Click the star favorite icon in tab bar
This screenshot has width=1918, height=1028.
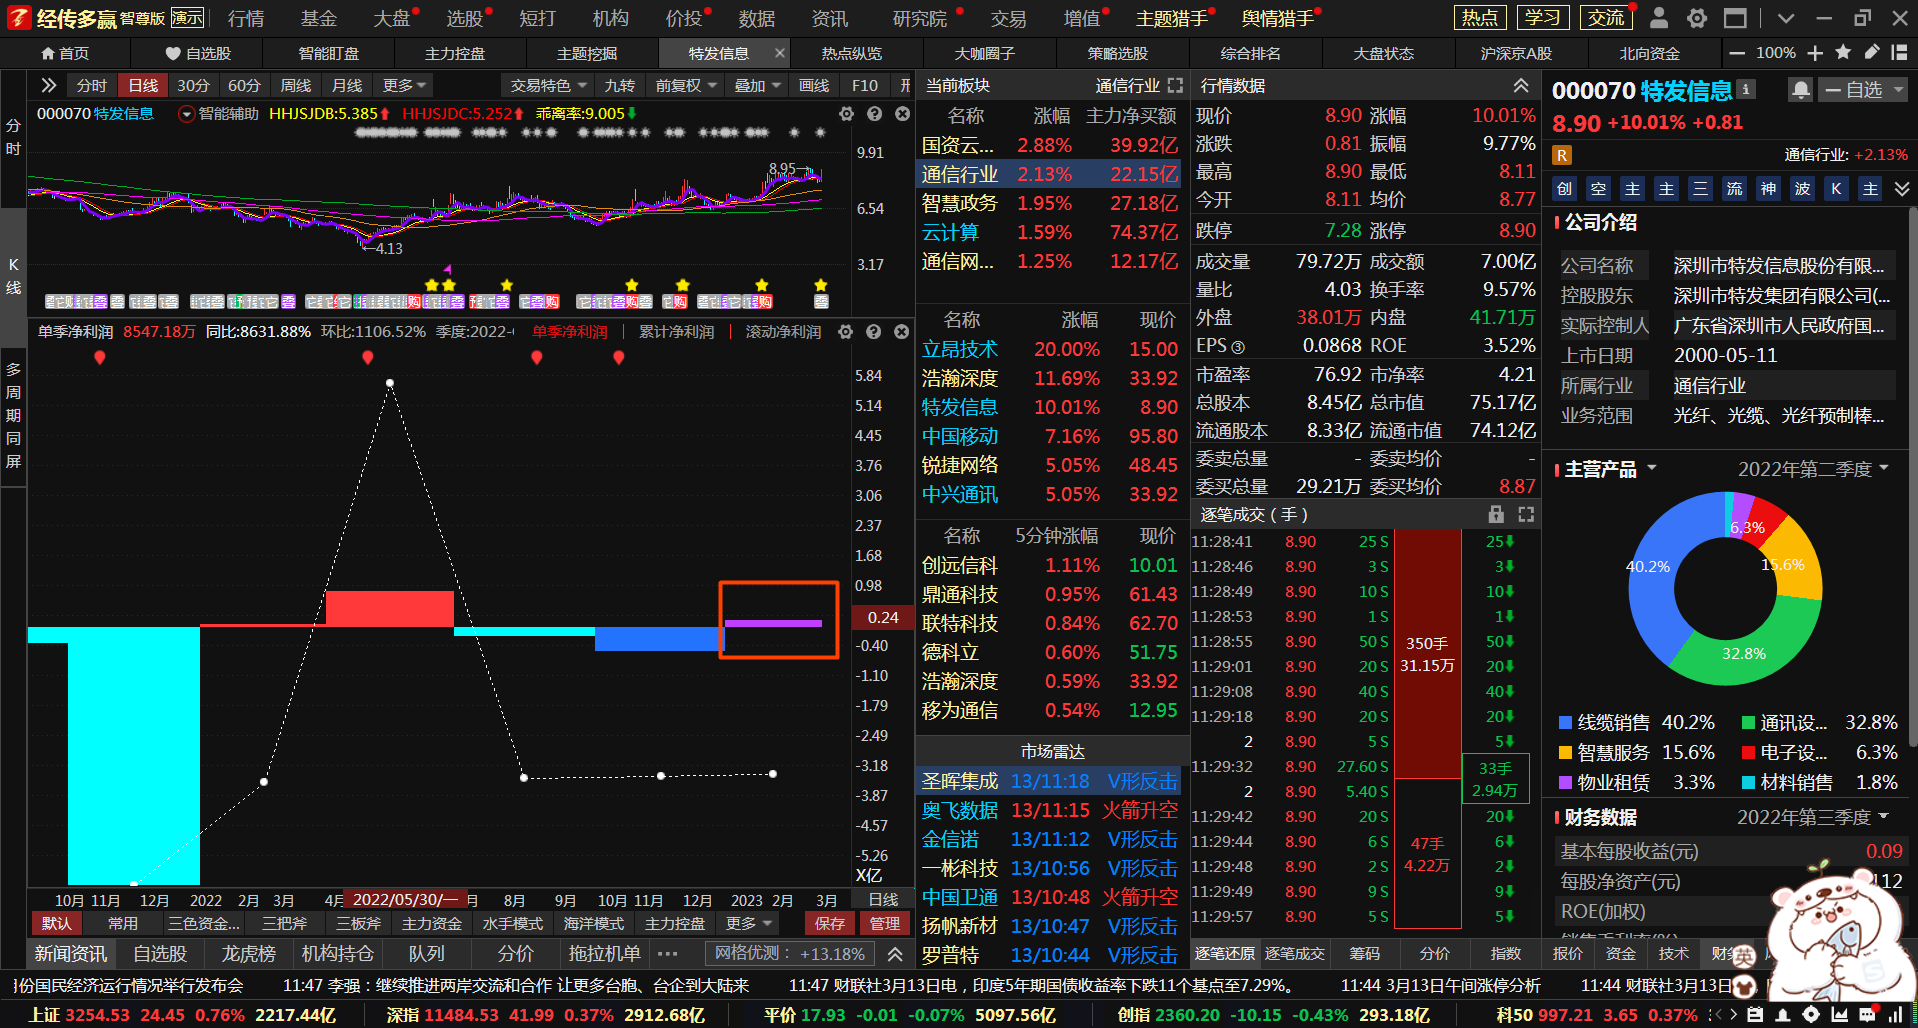pyautogui.click(x=1843, y=53)
